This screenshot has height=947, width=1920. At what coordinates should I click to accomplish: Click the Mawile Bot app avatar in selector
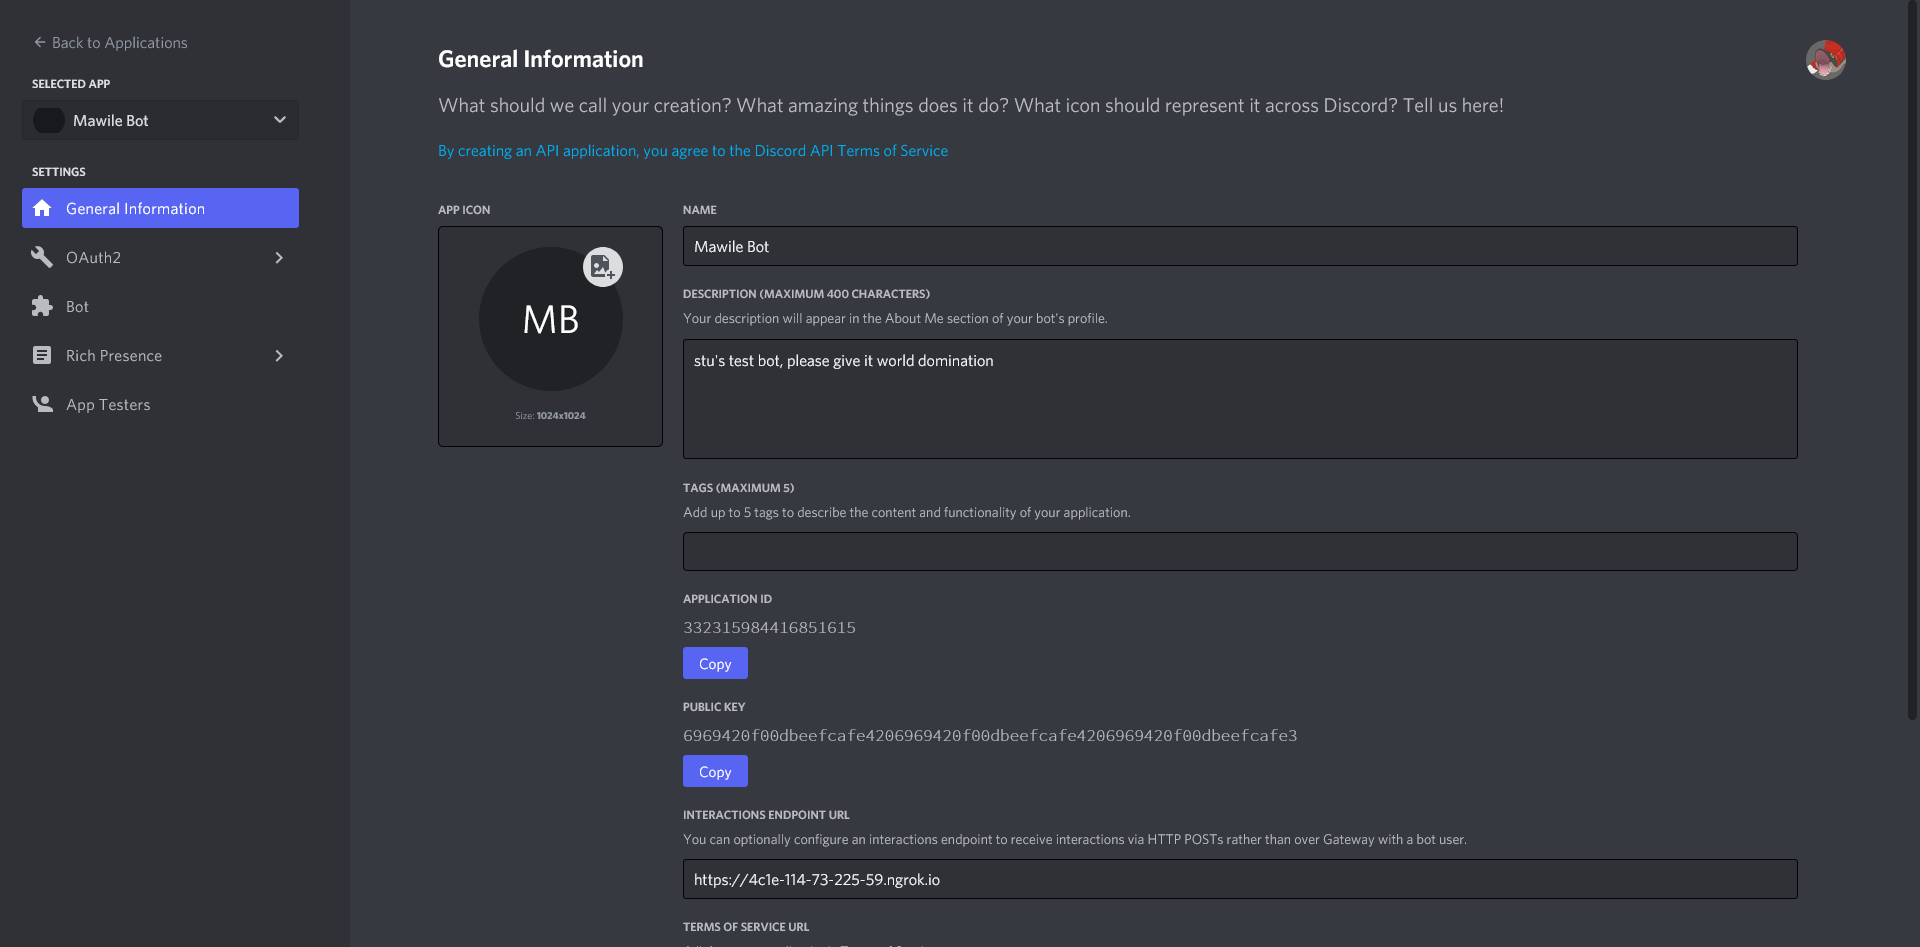coord(48,120)
